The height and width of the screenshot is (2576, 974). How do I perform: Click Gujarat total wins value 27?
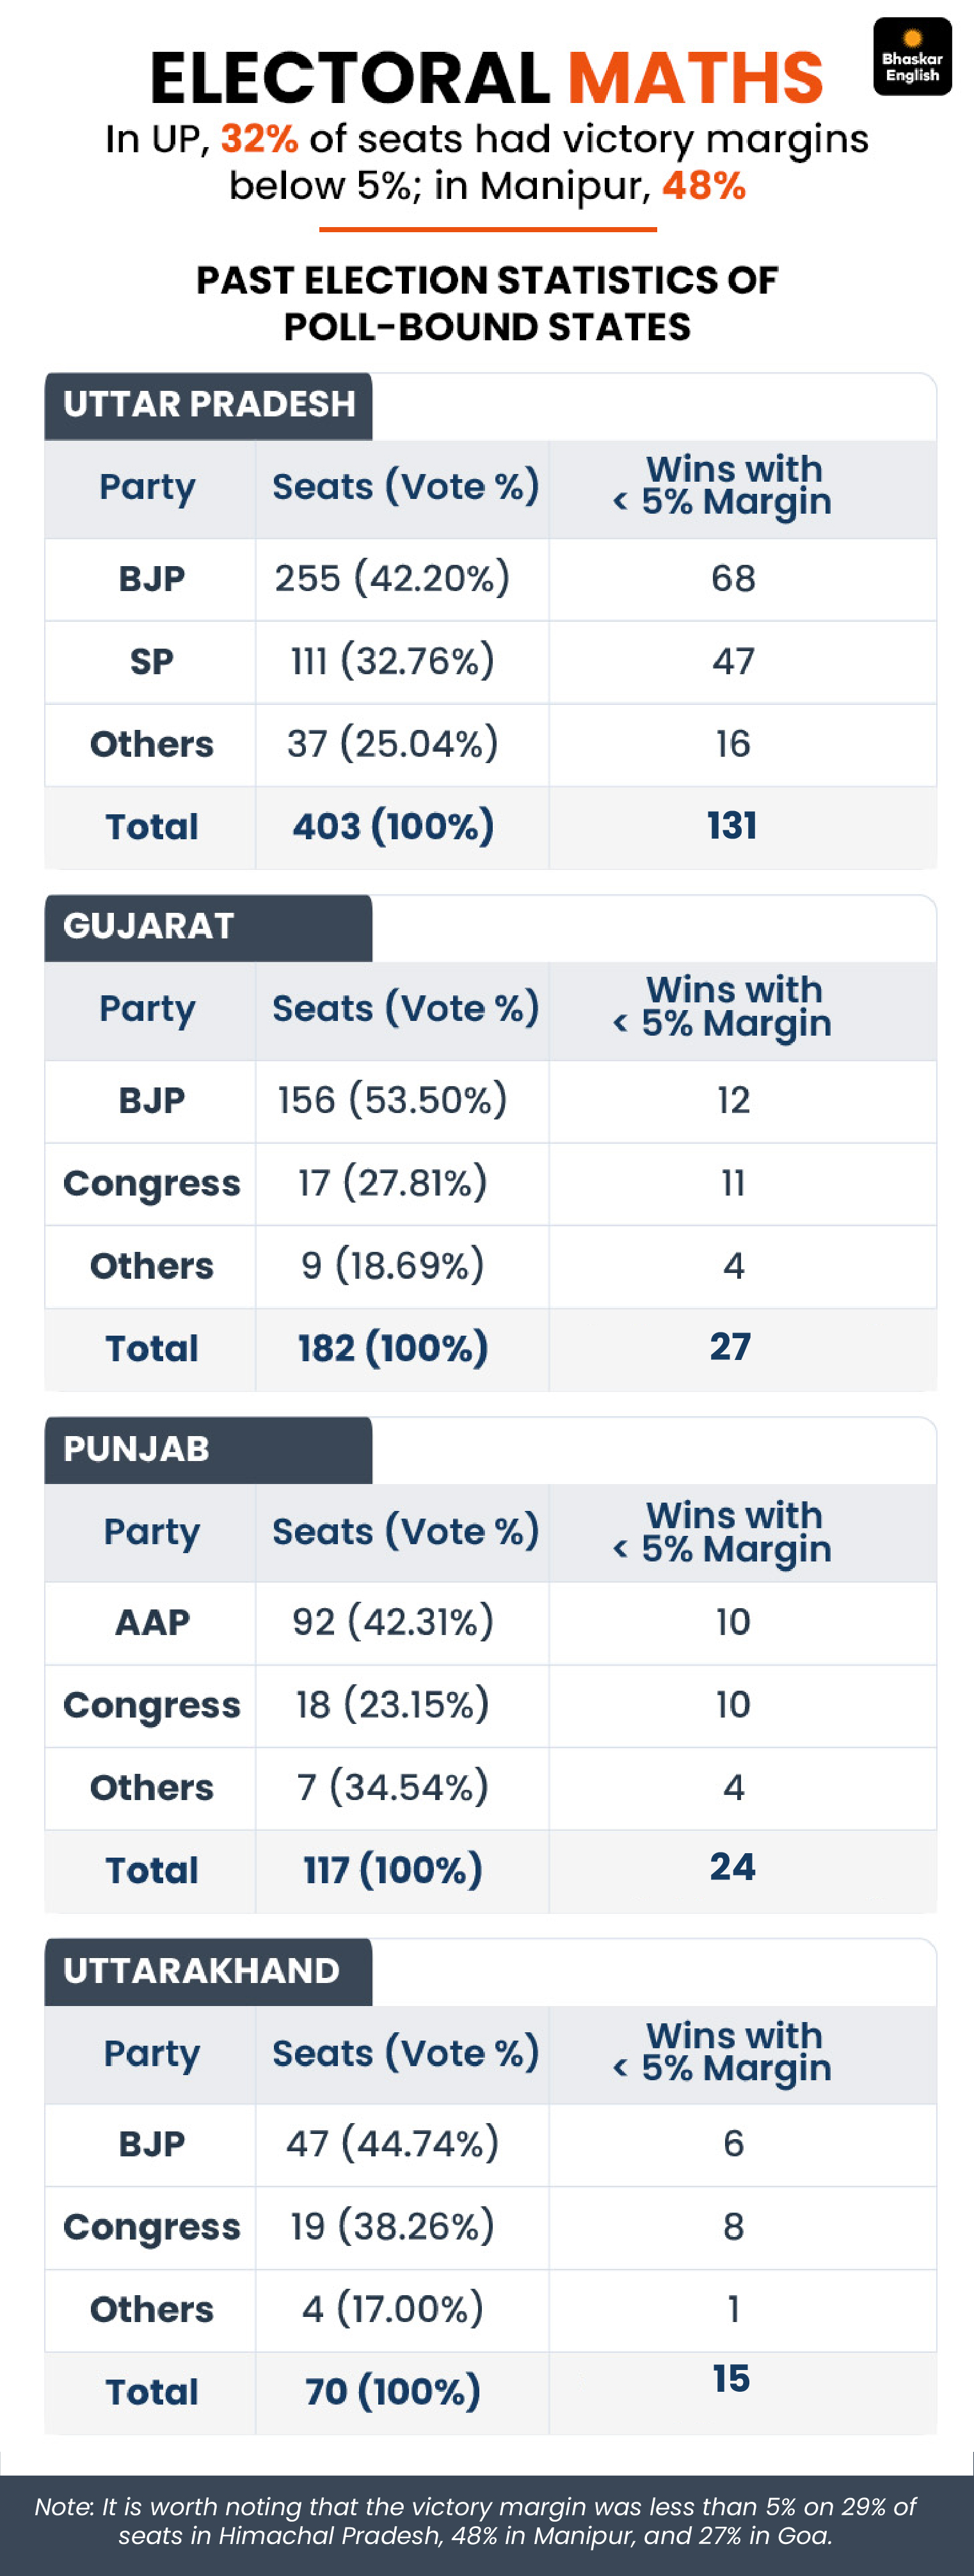[731, 1347]
